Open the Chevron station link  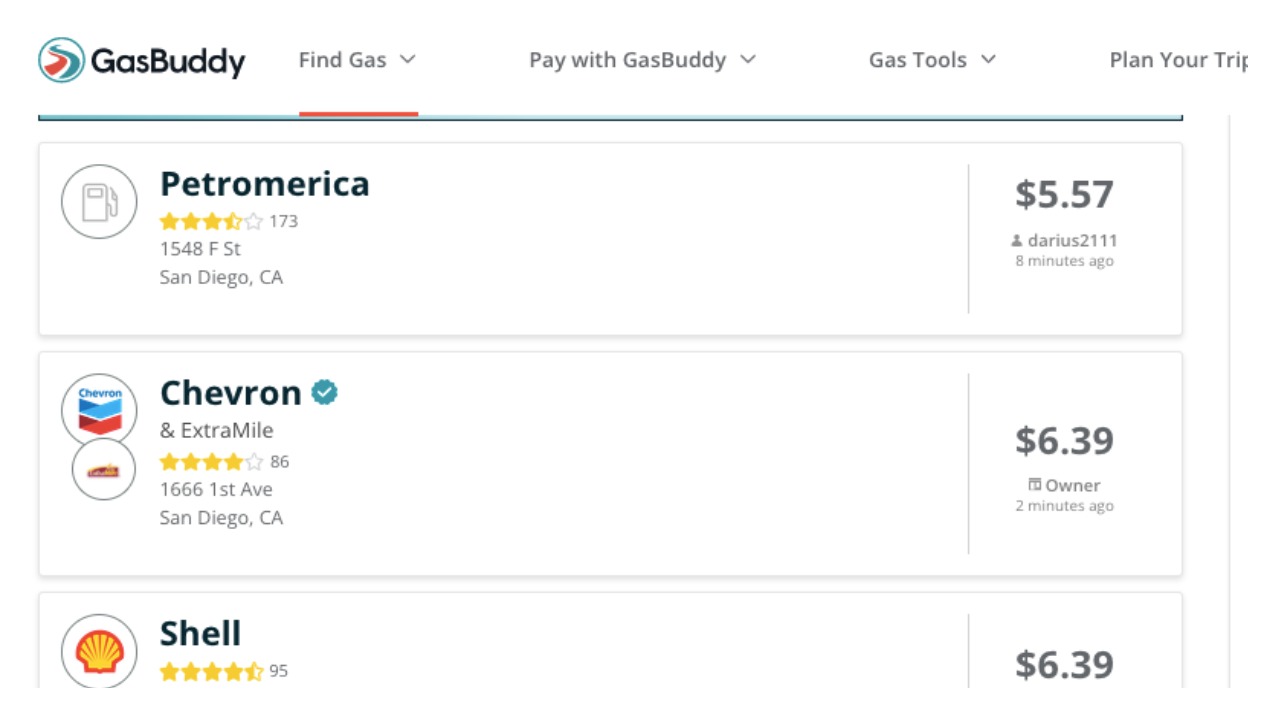click(x=231, y=393)
